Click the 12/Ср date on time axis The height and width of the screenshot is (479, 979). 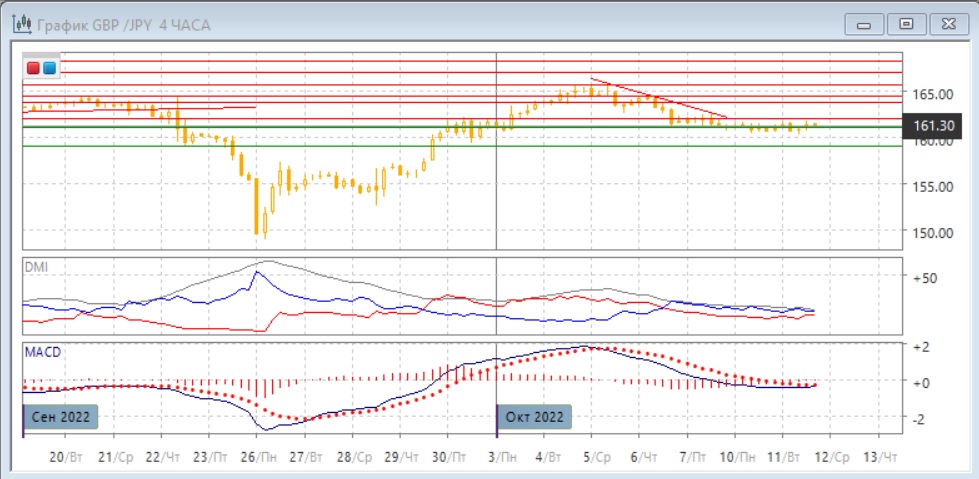[x=832, y=457]
